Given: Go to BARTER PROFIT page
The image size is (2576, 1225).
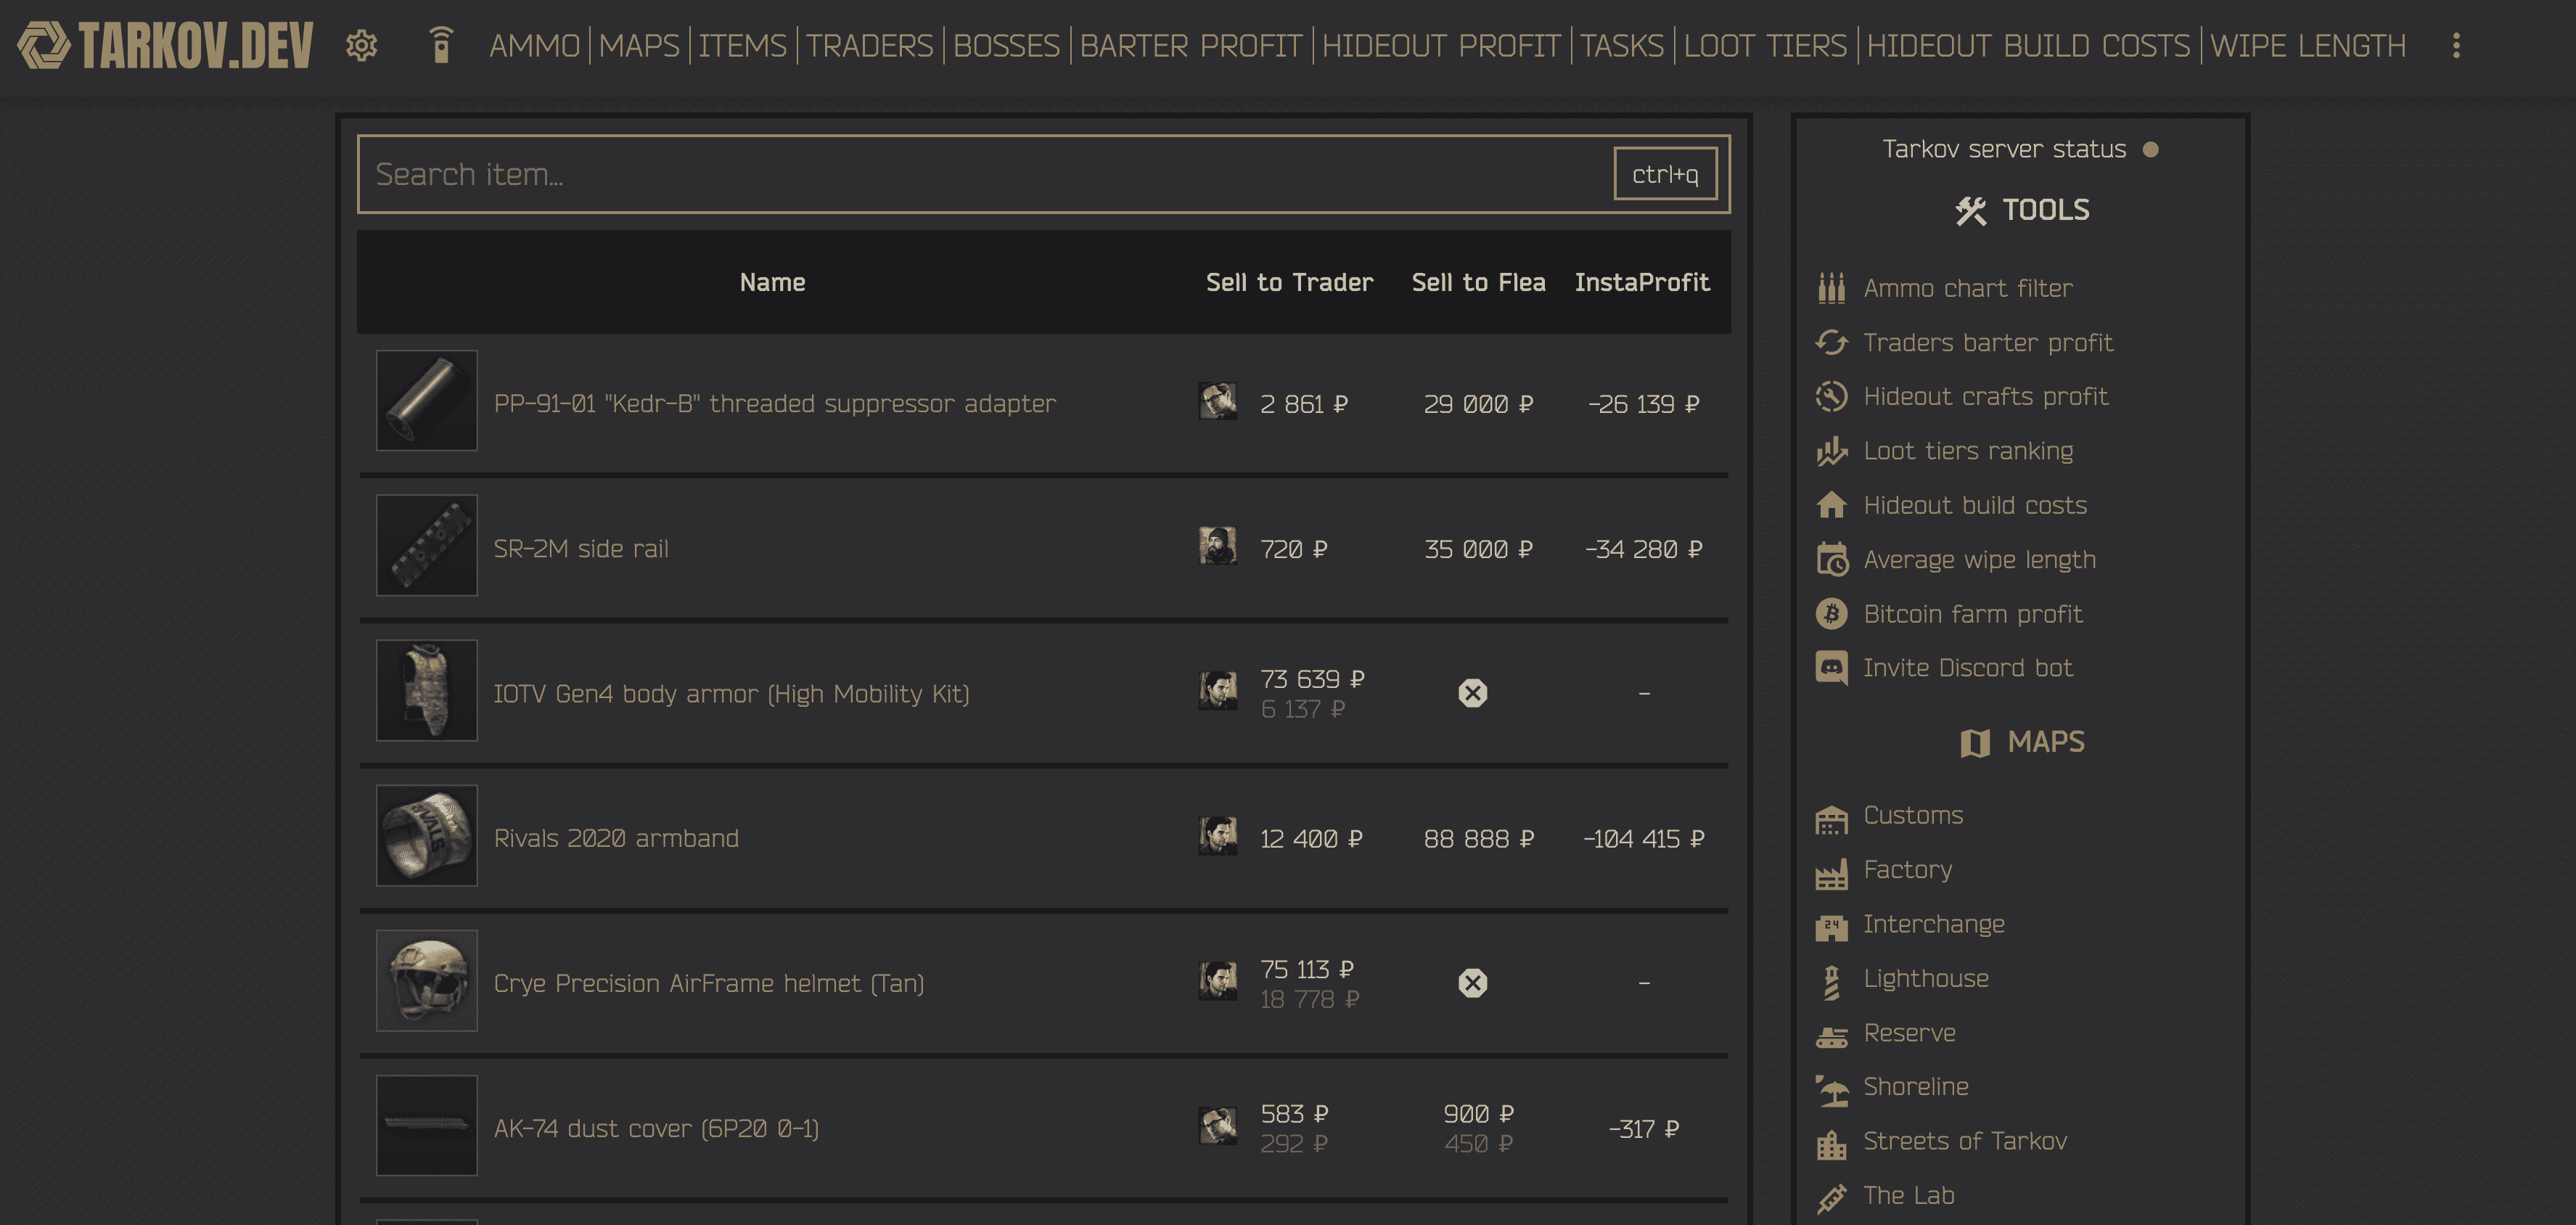Looking at the screenshot, I should 1190,46.
